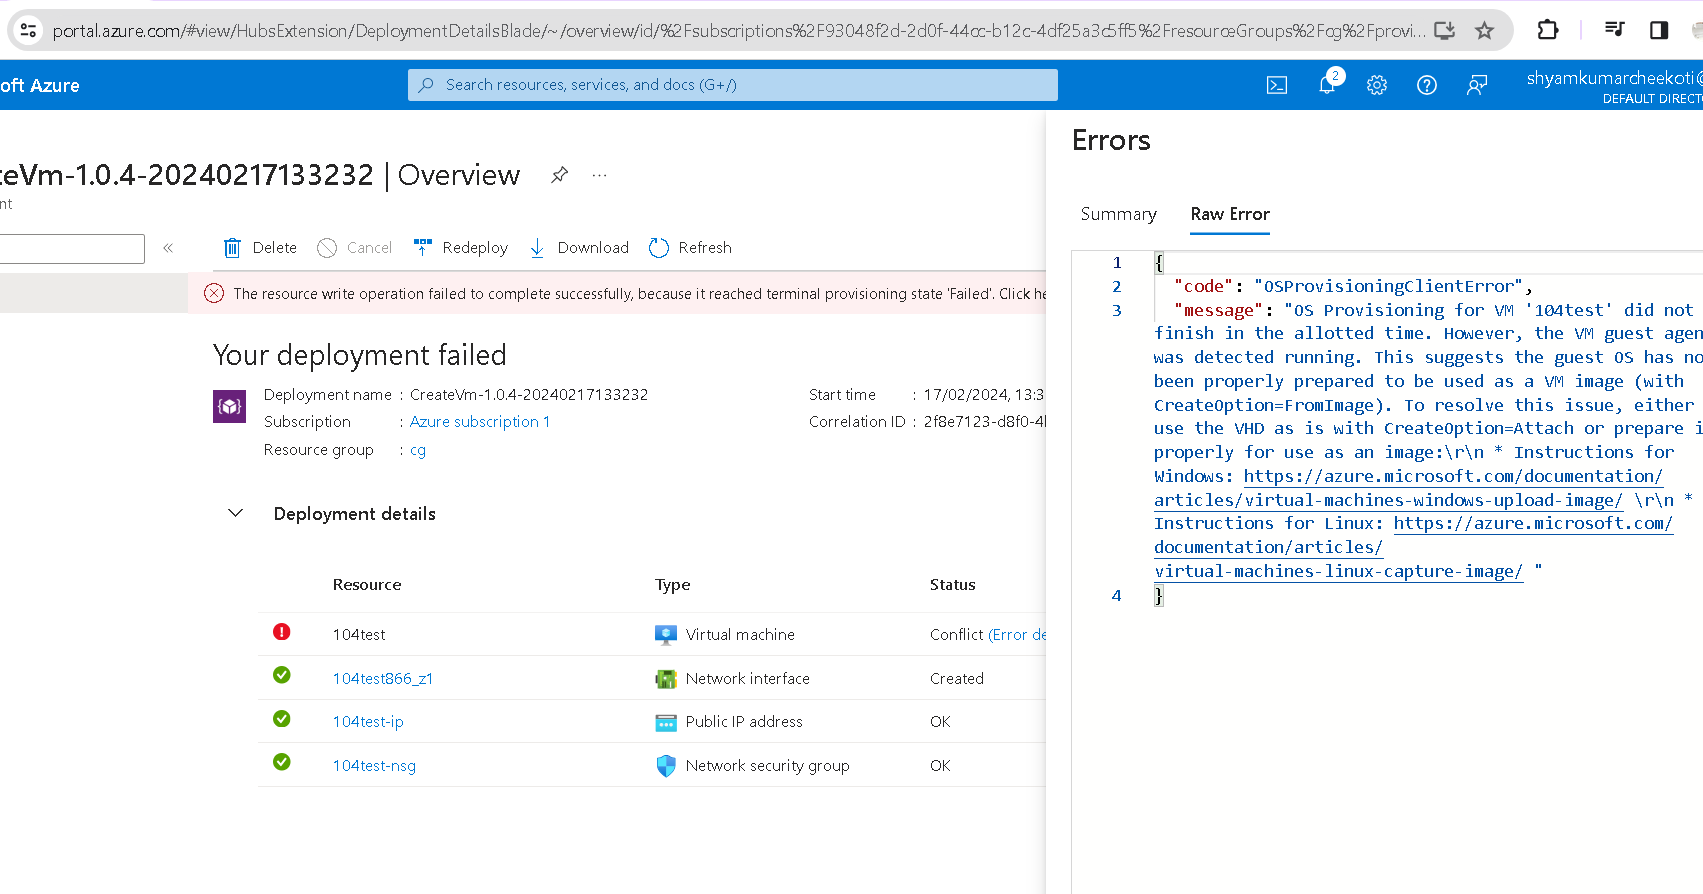Click the browser bookmark star icon
The height and width of the screenshot is (894, 1703).
coord(1485,31)
